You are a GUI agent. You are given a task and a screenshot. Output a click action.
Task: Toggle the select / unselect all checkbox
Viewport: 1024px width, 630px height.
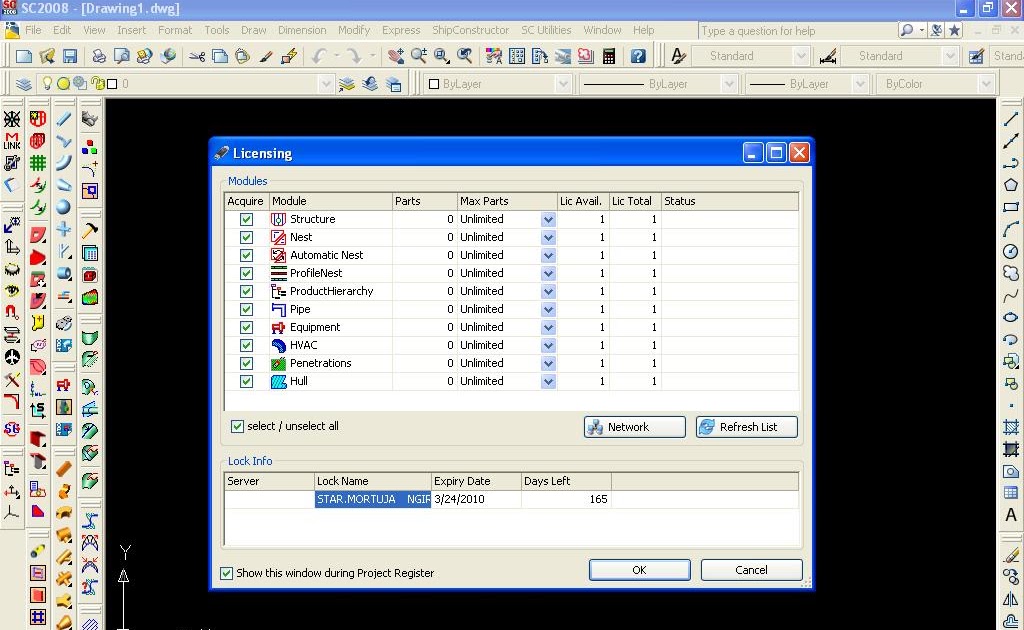(237, 426)
